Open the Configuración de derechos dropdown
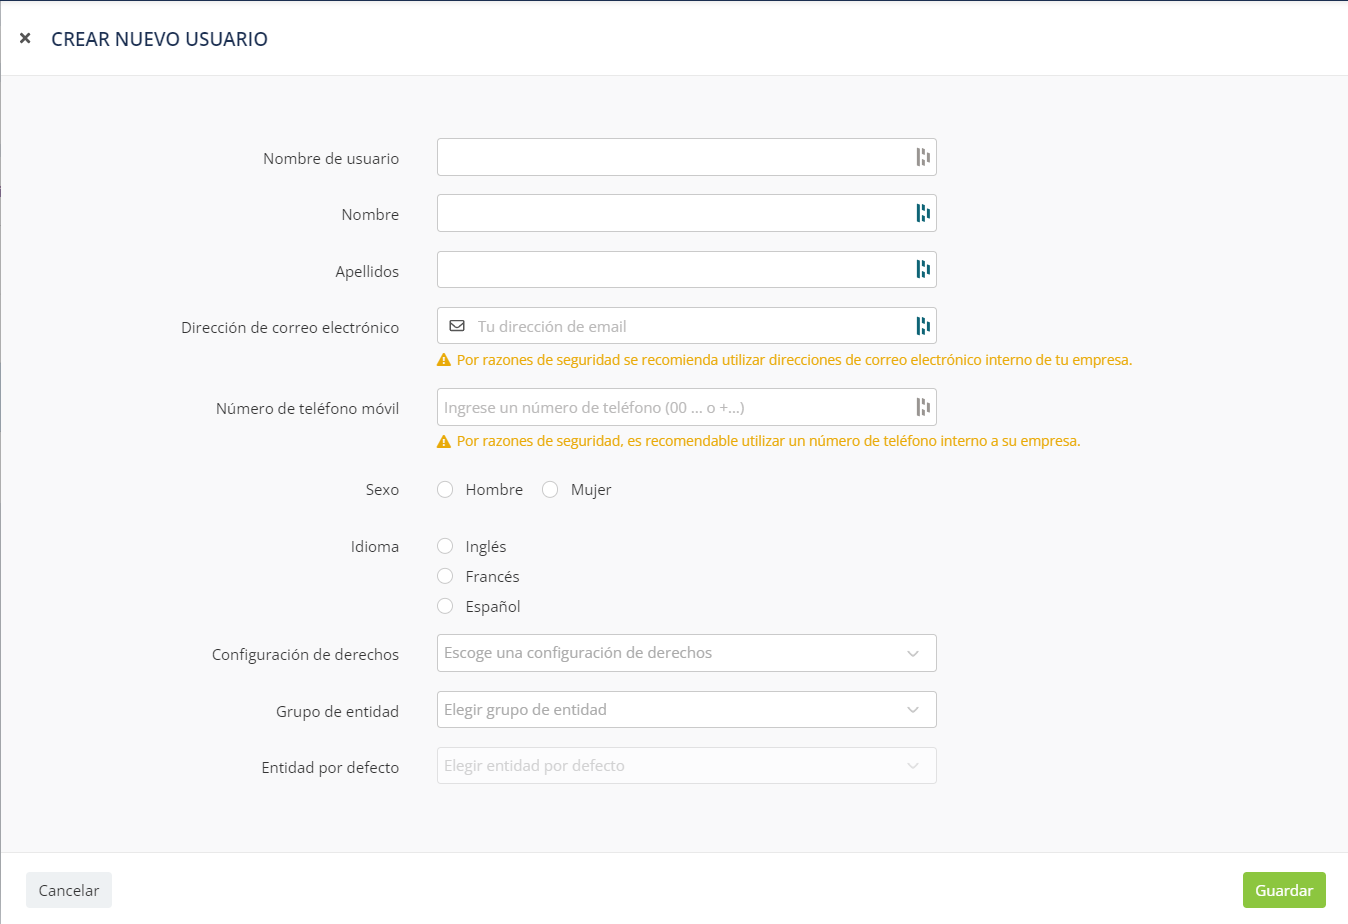This screenshot has width=1348, height=924. click(687, 653)
